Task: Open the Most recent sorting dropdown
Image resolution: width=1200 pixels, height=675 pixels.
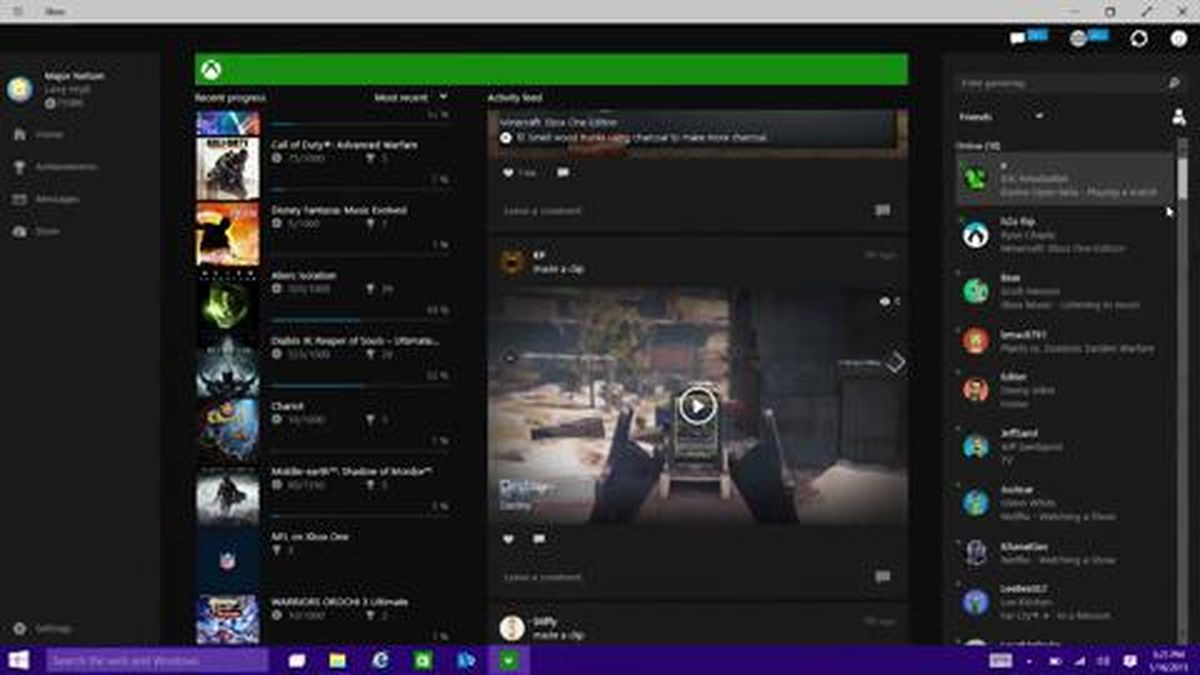Action: 412,97
